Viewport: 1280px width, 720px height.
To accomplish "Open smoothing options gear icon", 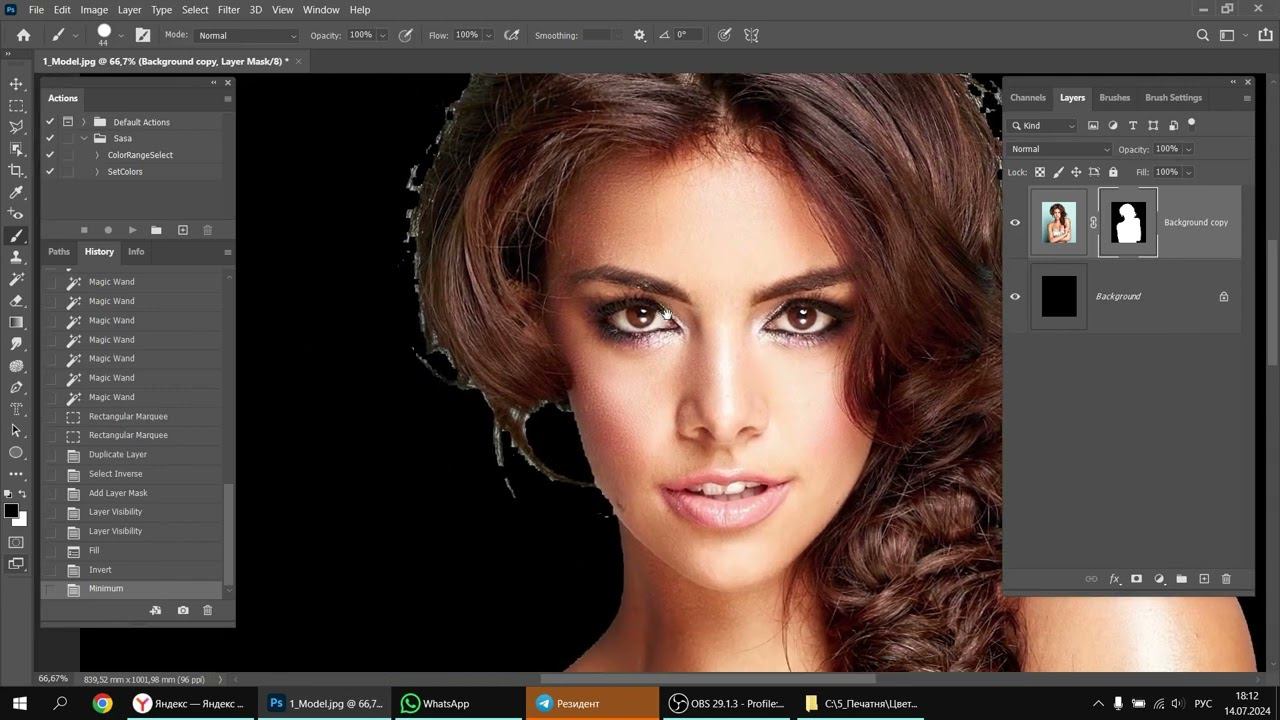I will click(x=640, y=35).
